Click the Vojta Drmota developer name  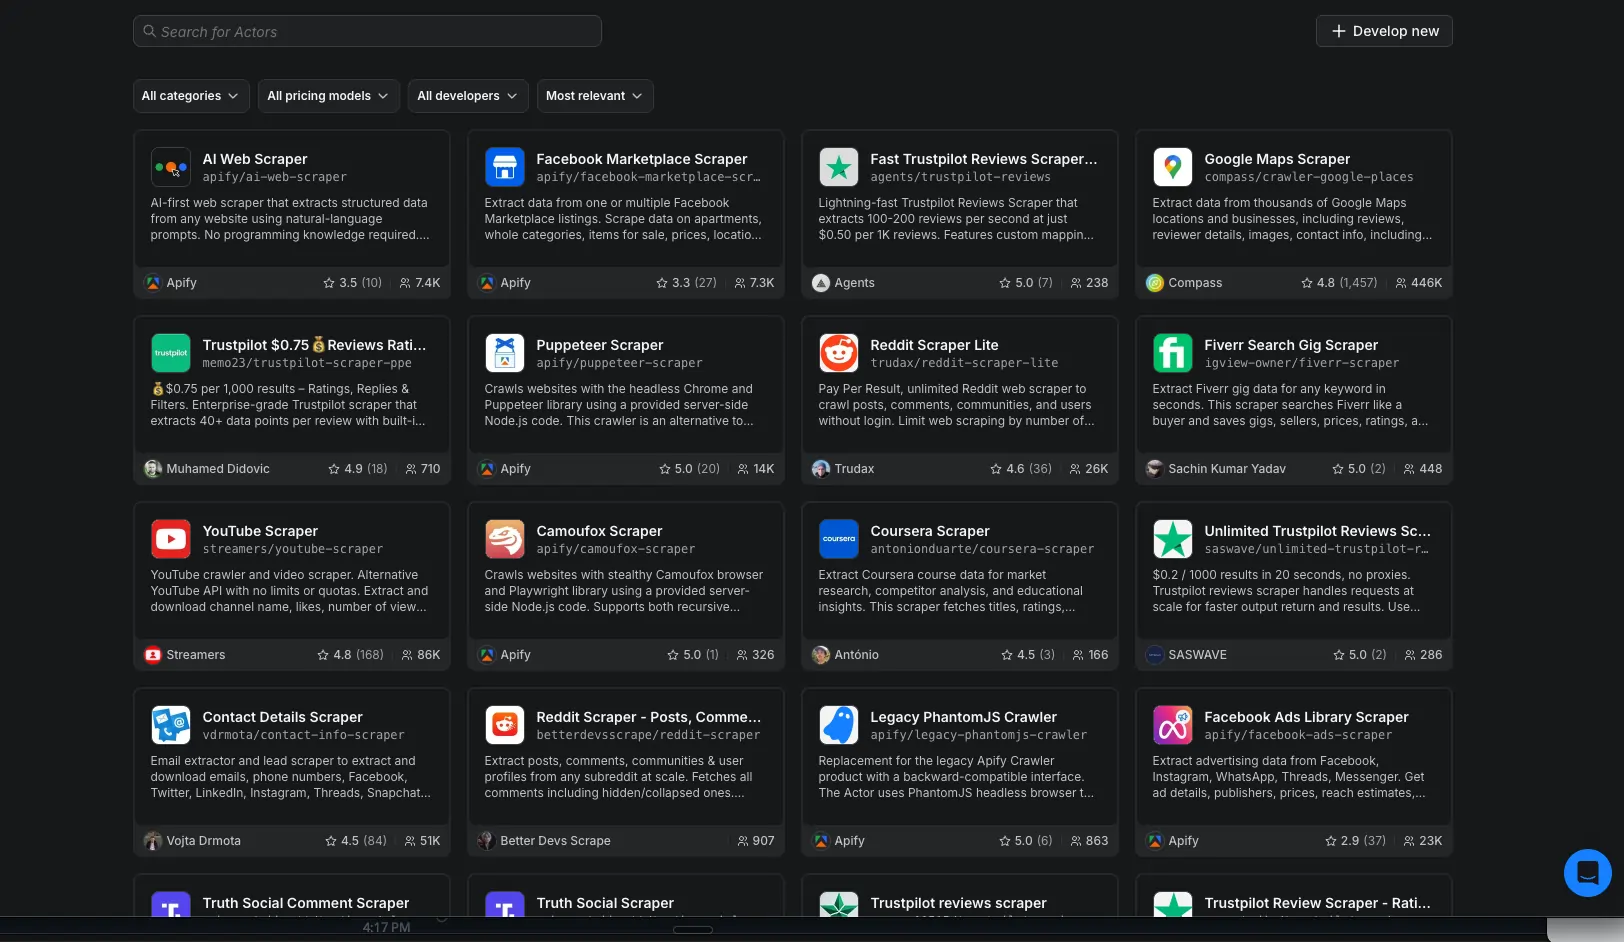203,841
